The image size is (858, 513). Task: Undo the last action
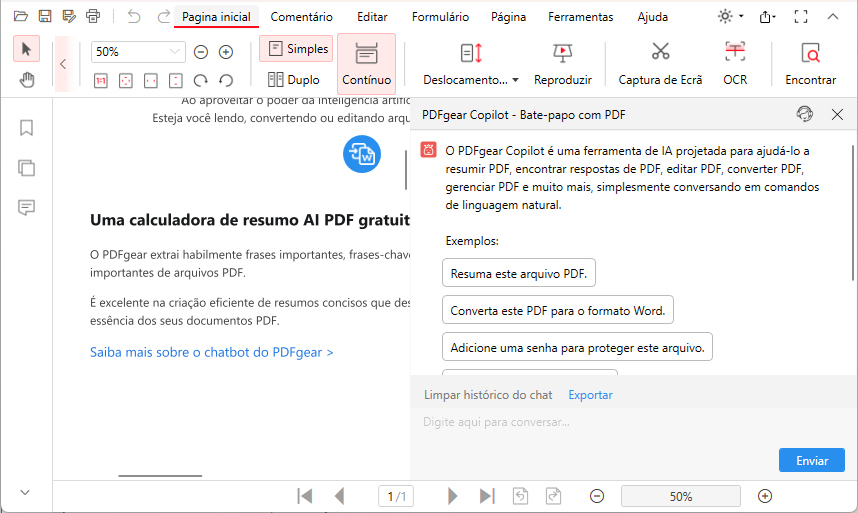[x=134, y=16]
